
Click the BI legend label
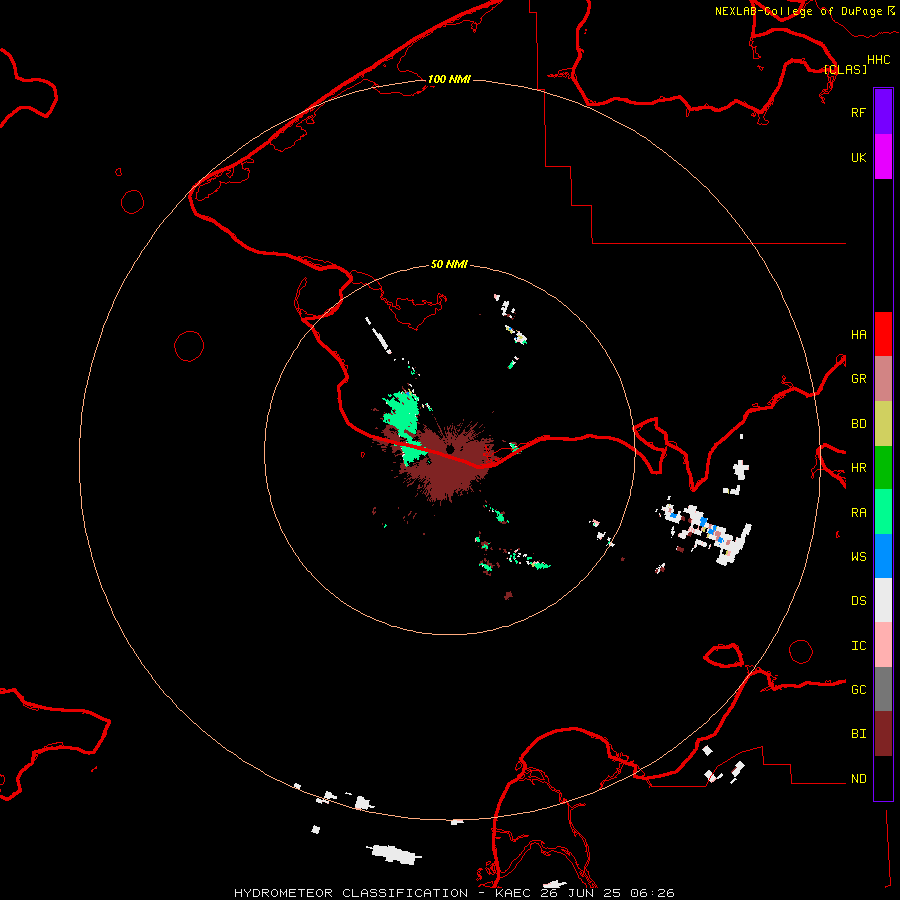click(858, 734)
